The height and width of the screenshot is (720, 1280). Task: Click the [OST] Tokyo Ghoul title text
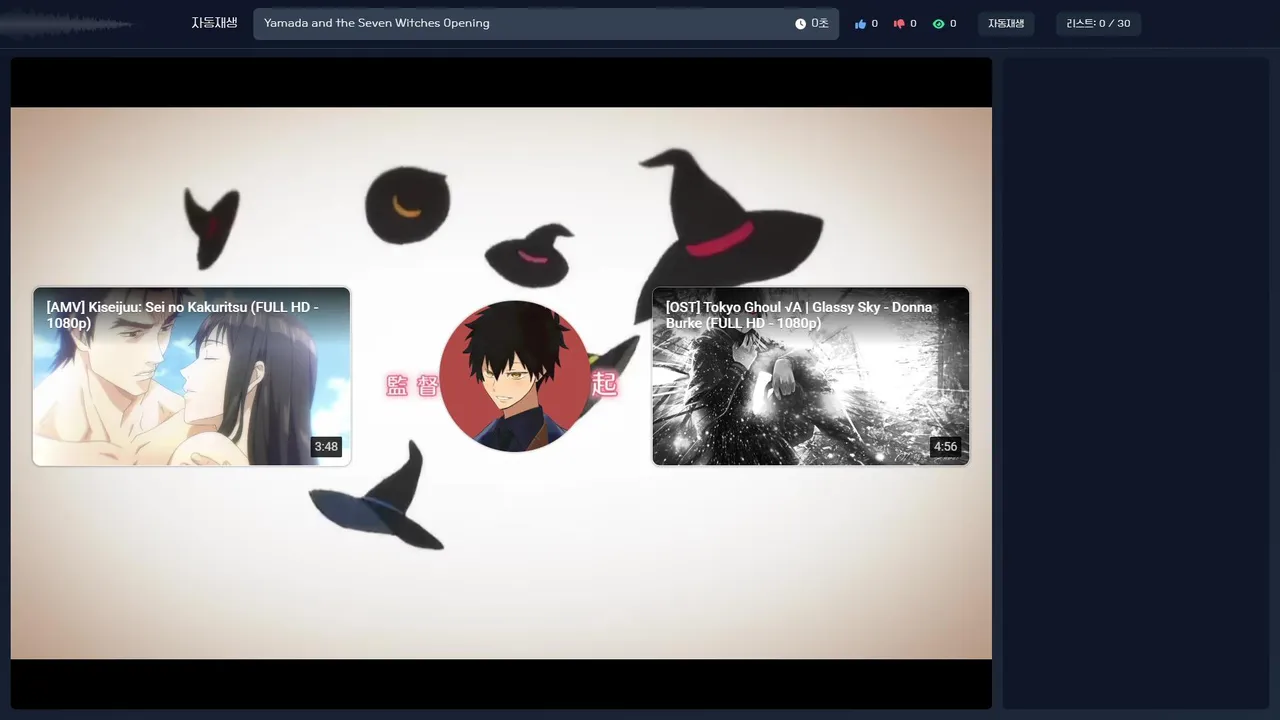coord(799,315)
